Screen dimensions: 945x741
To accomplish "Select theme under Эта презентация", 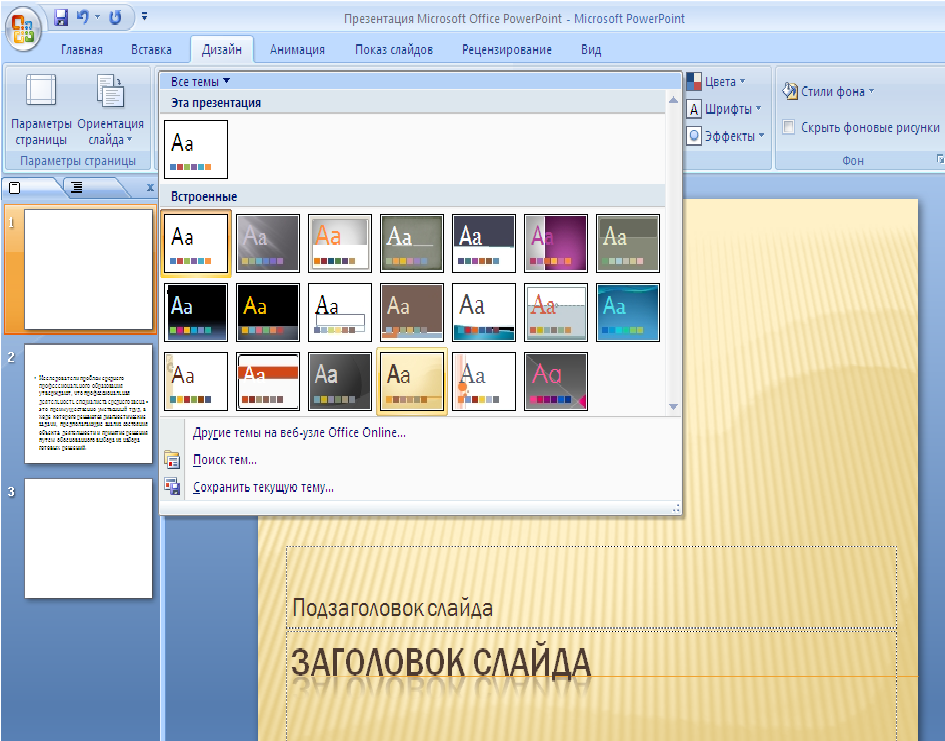I will tap(196, 149).
